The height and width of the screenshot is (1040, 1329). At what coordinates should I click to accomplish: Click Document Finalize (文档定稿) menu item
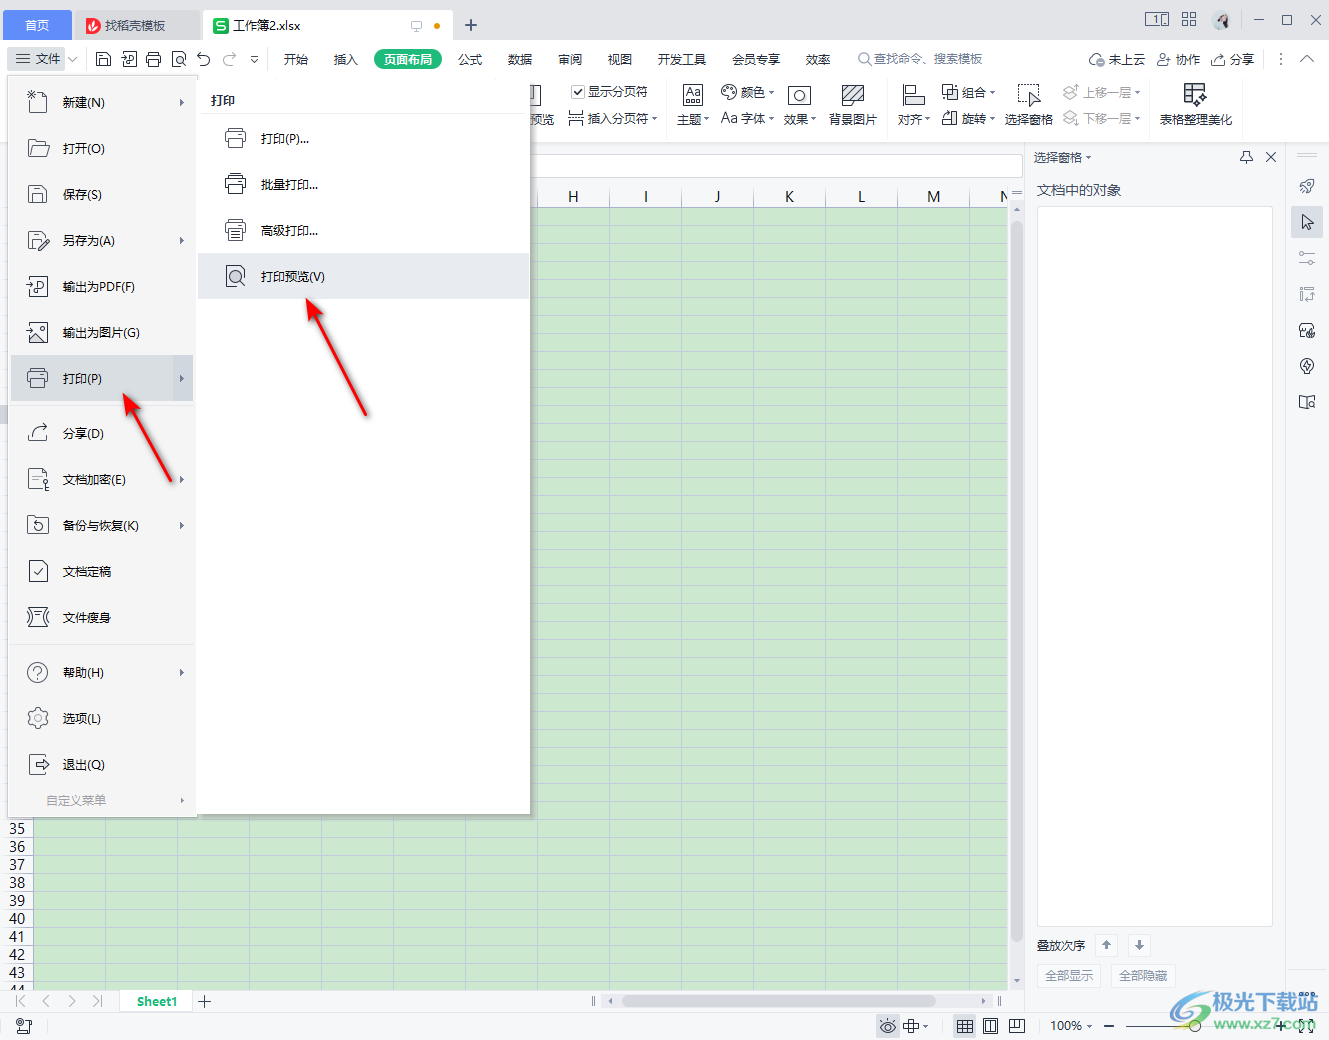click(x=101, y=571)
